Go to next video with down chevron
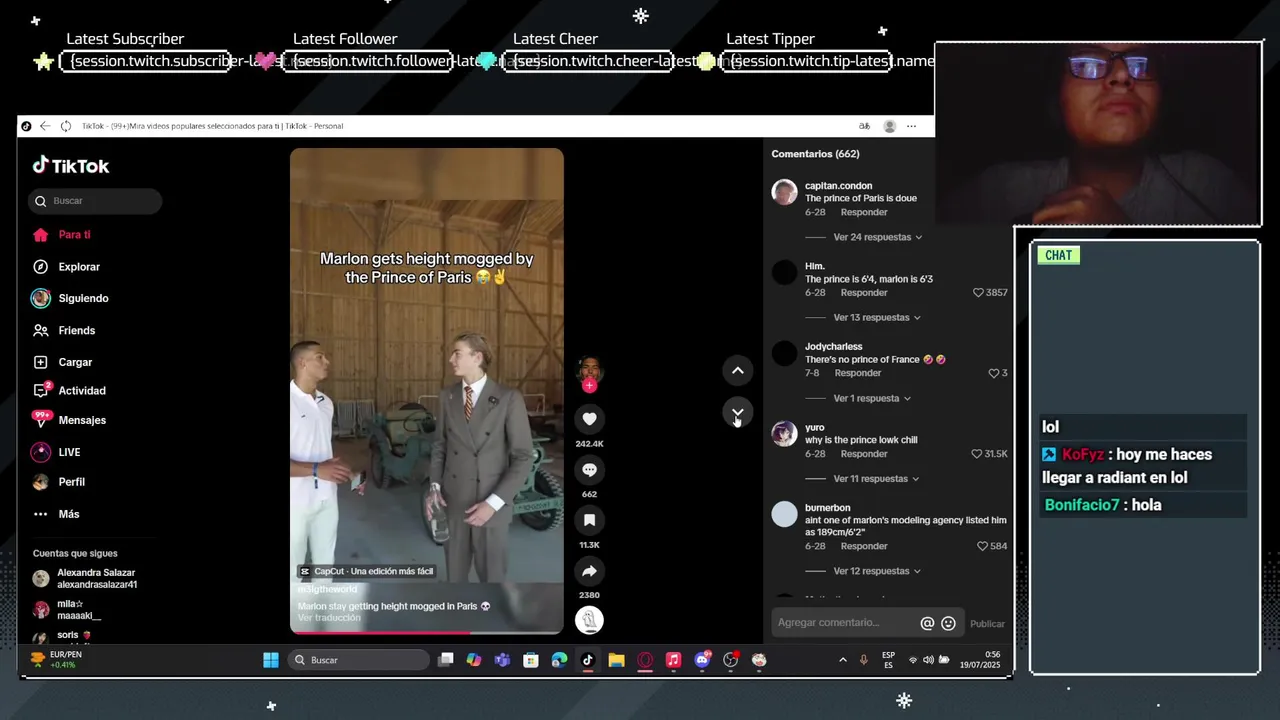This screenshot has width=1280, height=720. coord(737,413)
